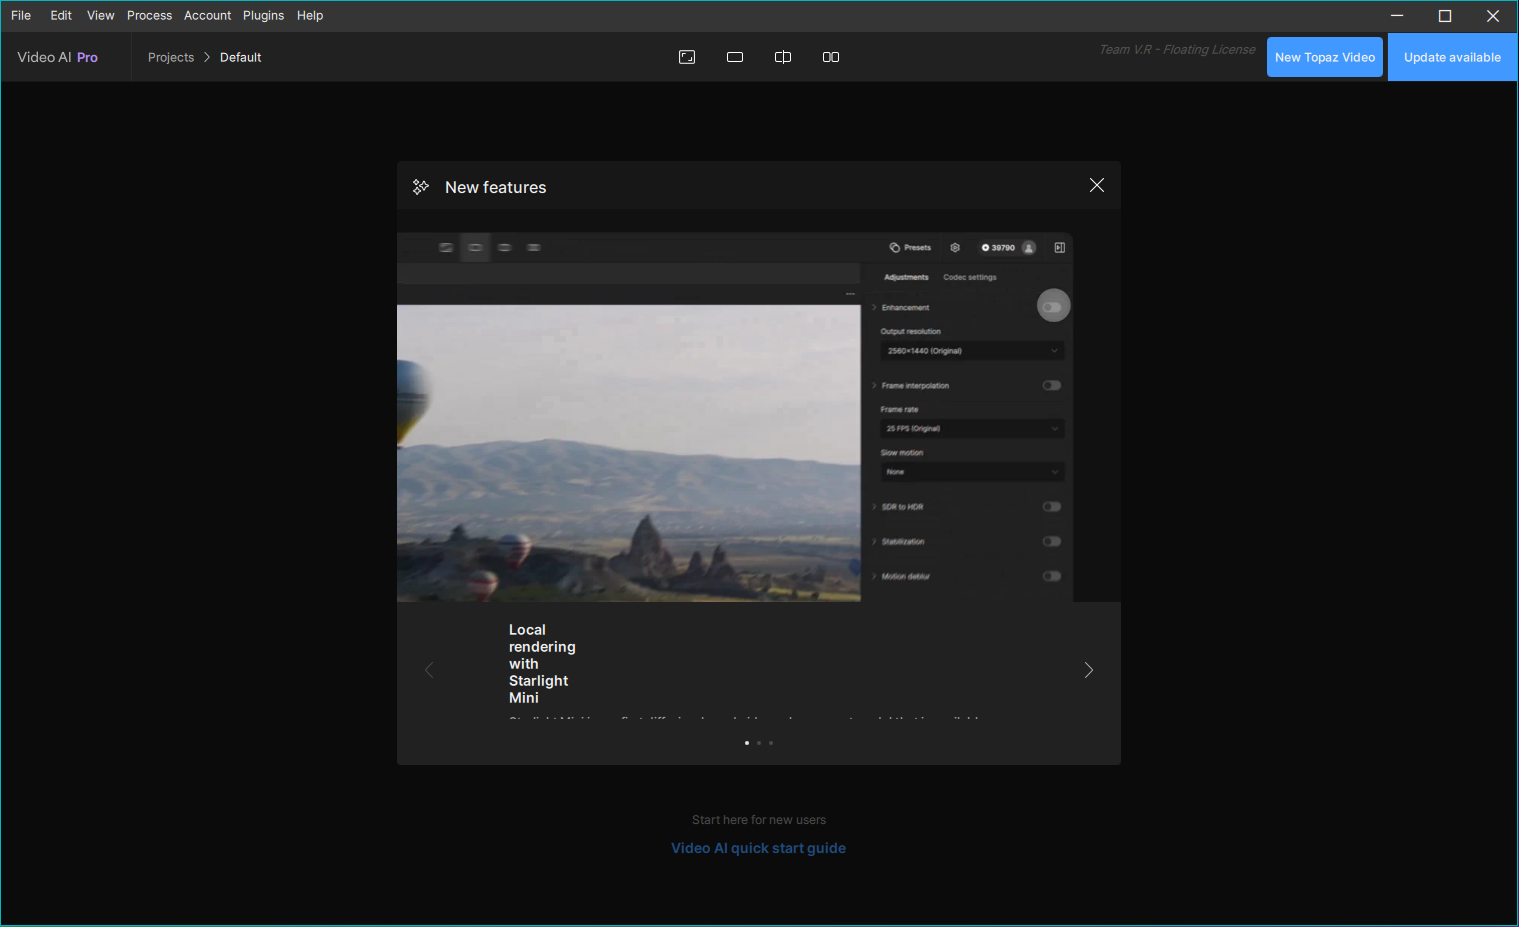The height and width of the screenshot is (927, 1519).
Task: Select the split view layout icon
Action: pos(783,57)
